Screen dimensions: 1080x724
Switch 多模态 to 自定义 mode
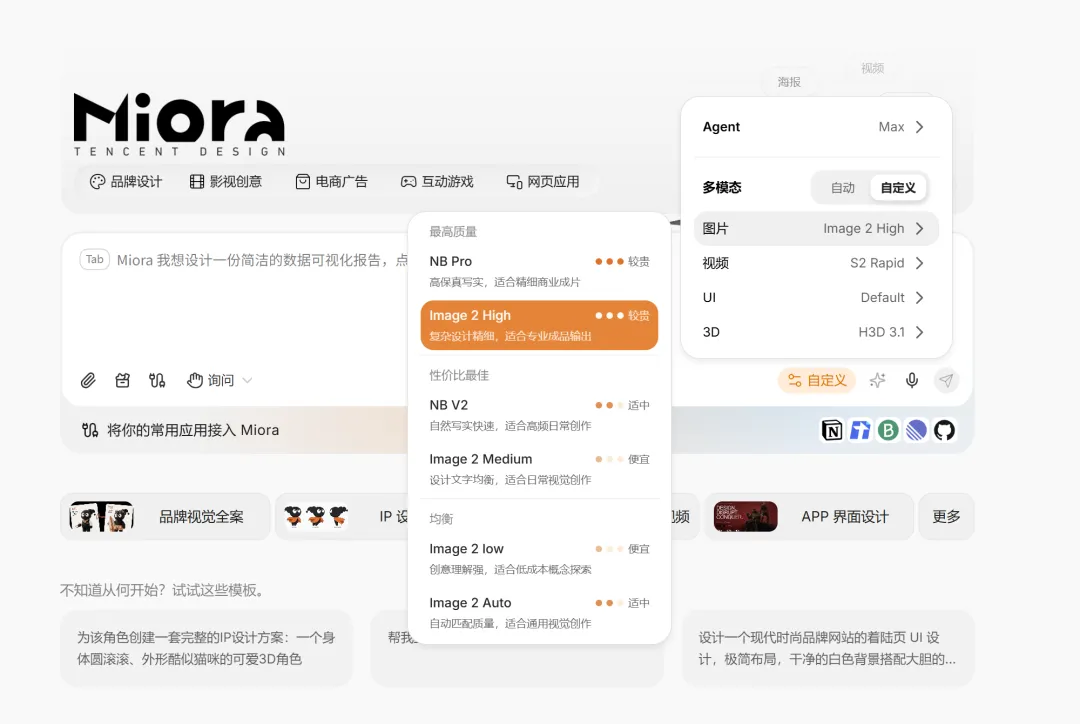pos(898,188)
